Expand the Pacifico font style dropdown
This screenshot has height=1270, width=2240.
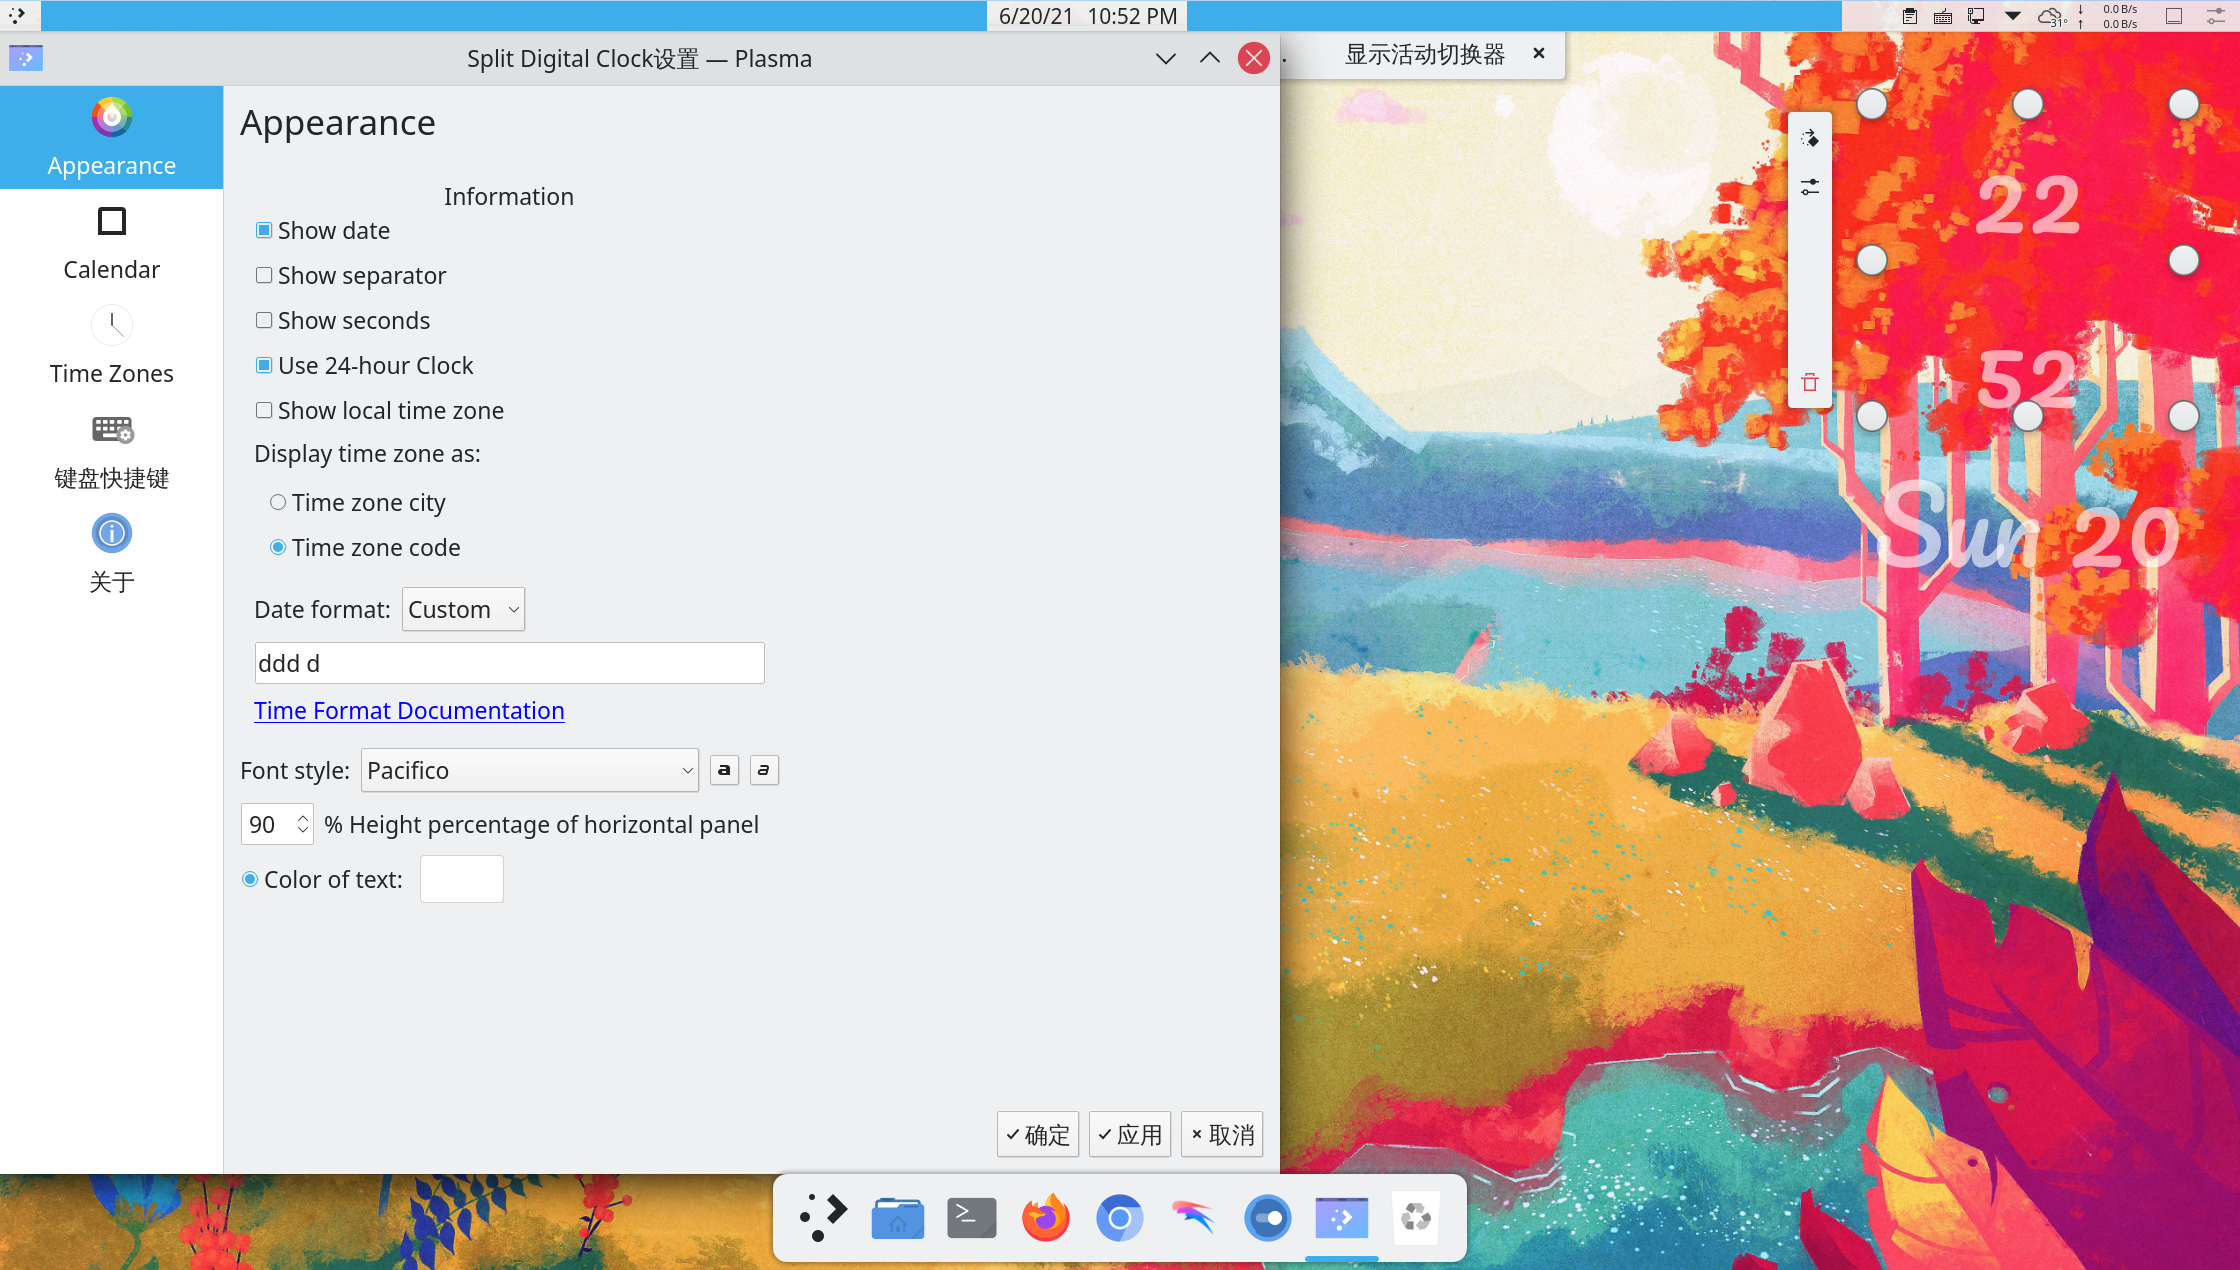click(x=529, y=771)
